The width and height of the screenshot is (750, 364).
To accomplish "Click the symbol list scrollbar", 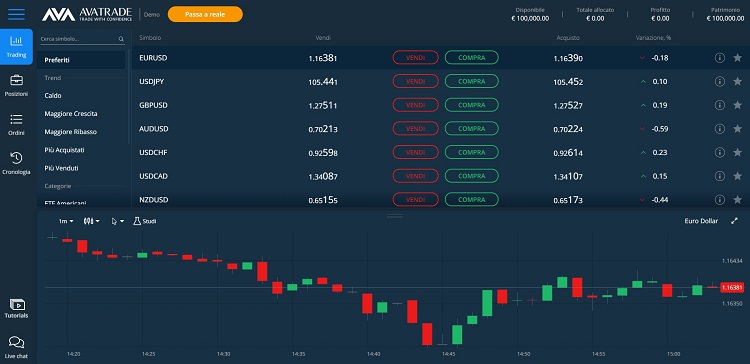I will (x=129, y=96).
